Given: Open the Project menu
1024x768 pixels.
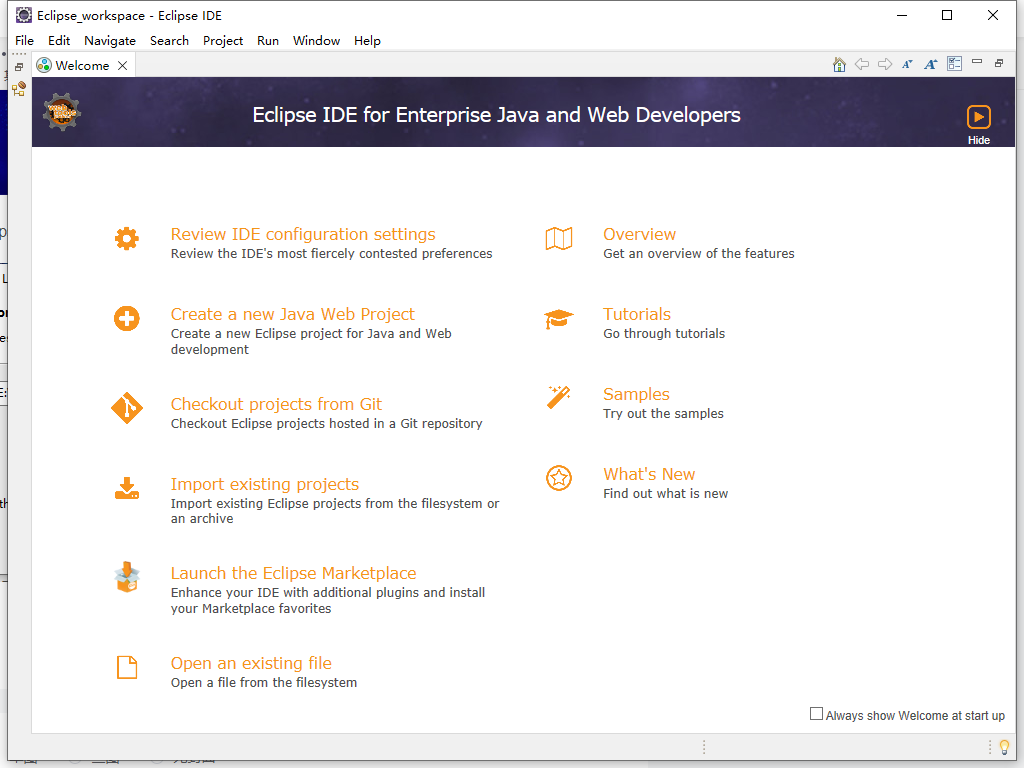Looking at the screenshot, I should (223, 40).
